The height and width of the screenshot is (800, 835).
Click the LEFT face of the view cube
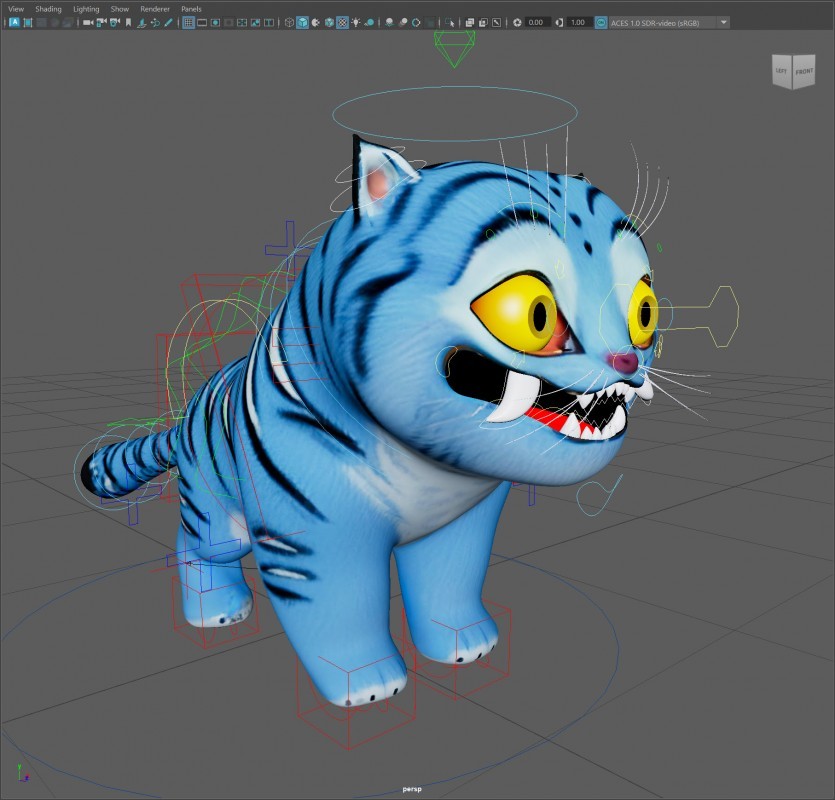(x=780, y=72)
